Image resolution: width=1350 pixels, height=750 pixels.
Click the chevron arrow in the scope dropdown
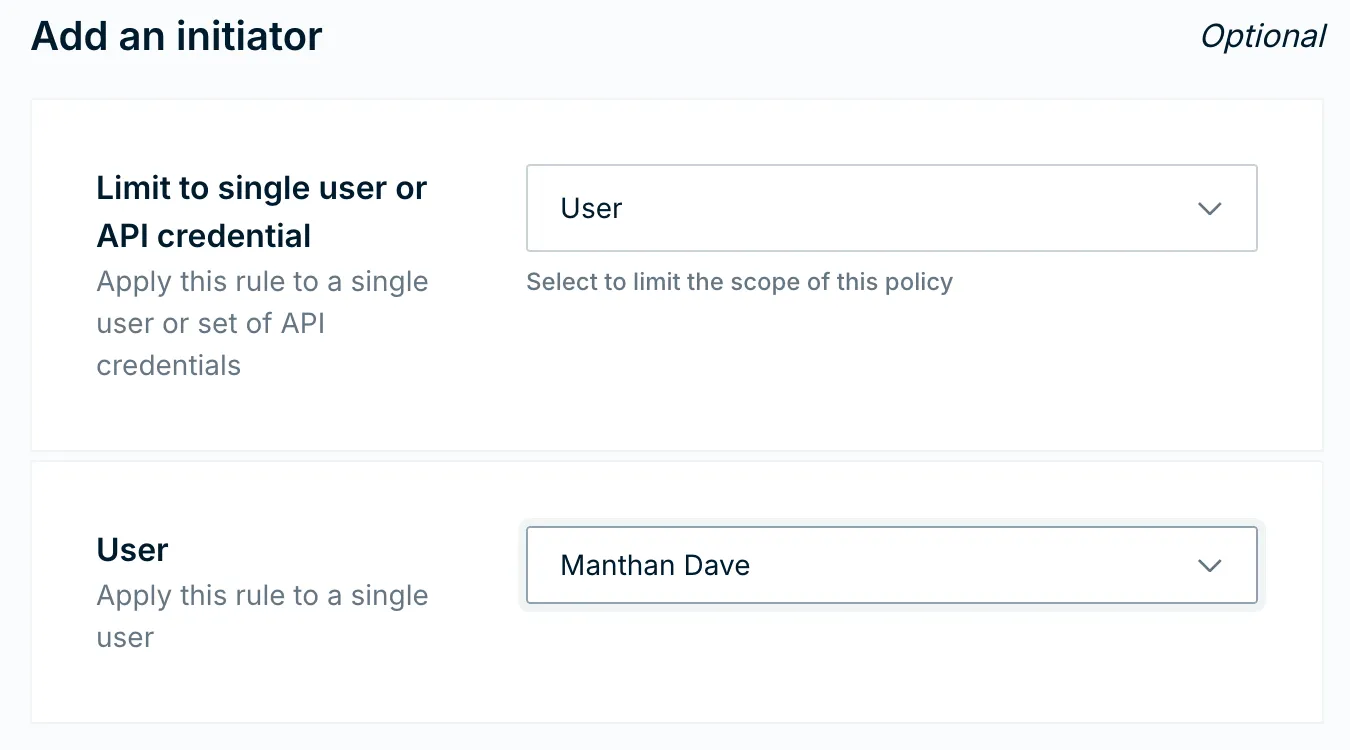1210,208
